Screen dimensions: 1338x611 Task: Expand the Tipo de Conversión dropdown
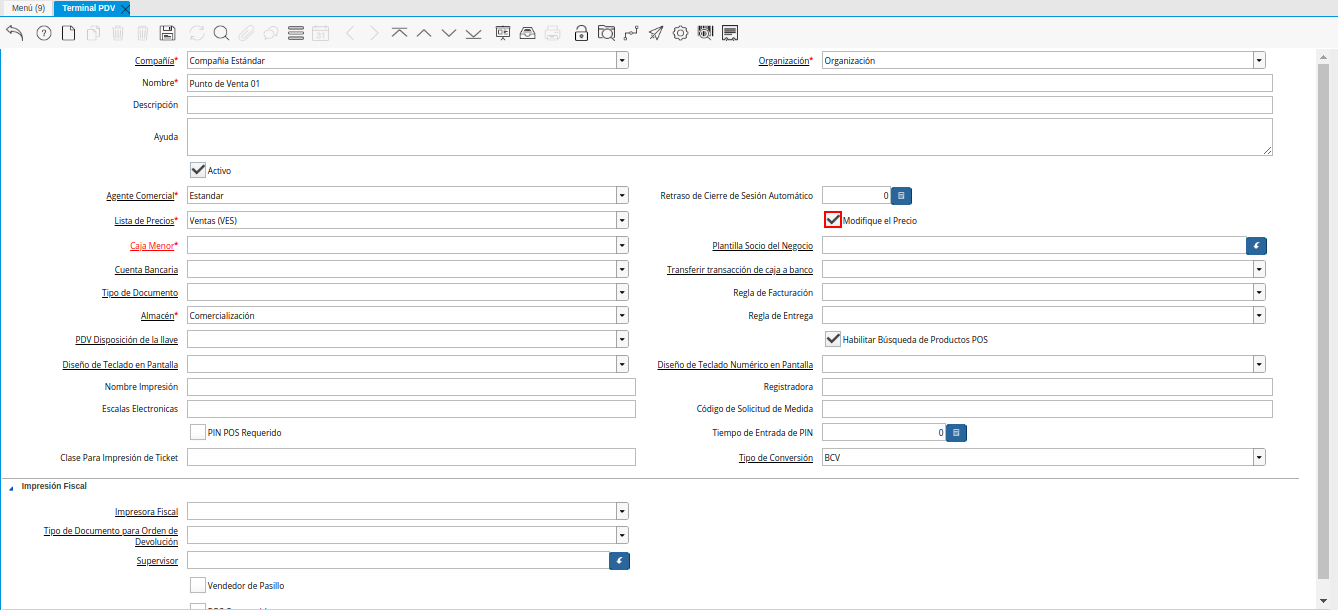[x=1259, y=457]
